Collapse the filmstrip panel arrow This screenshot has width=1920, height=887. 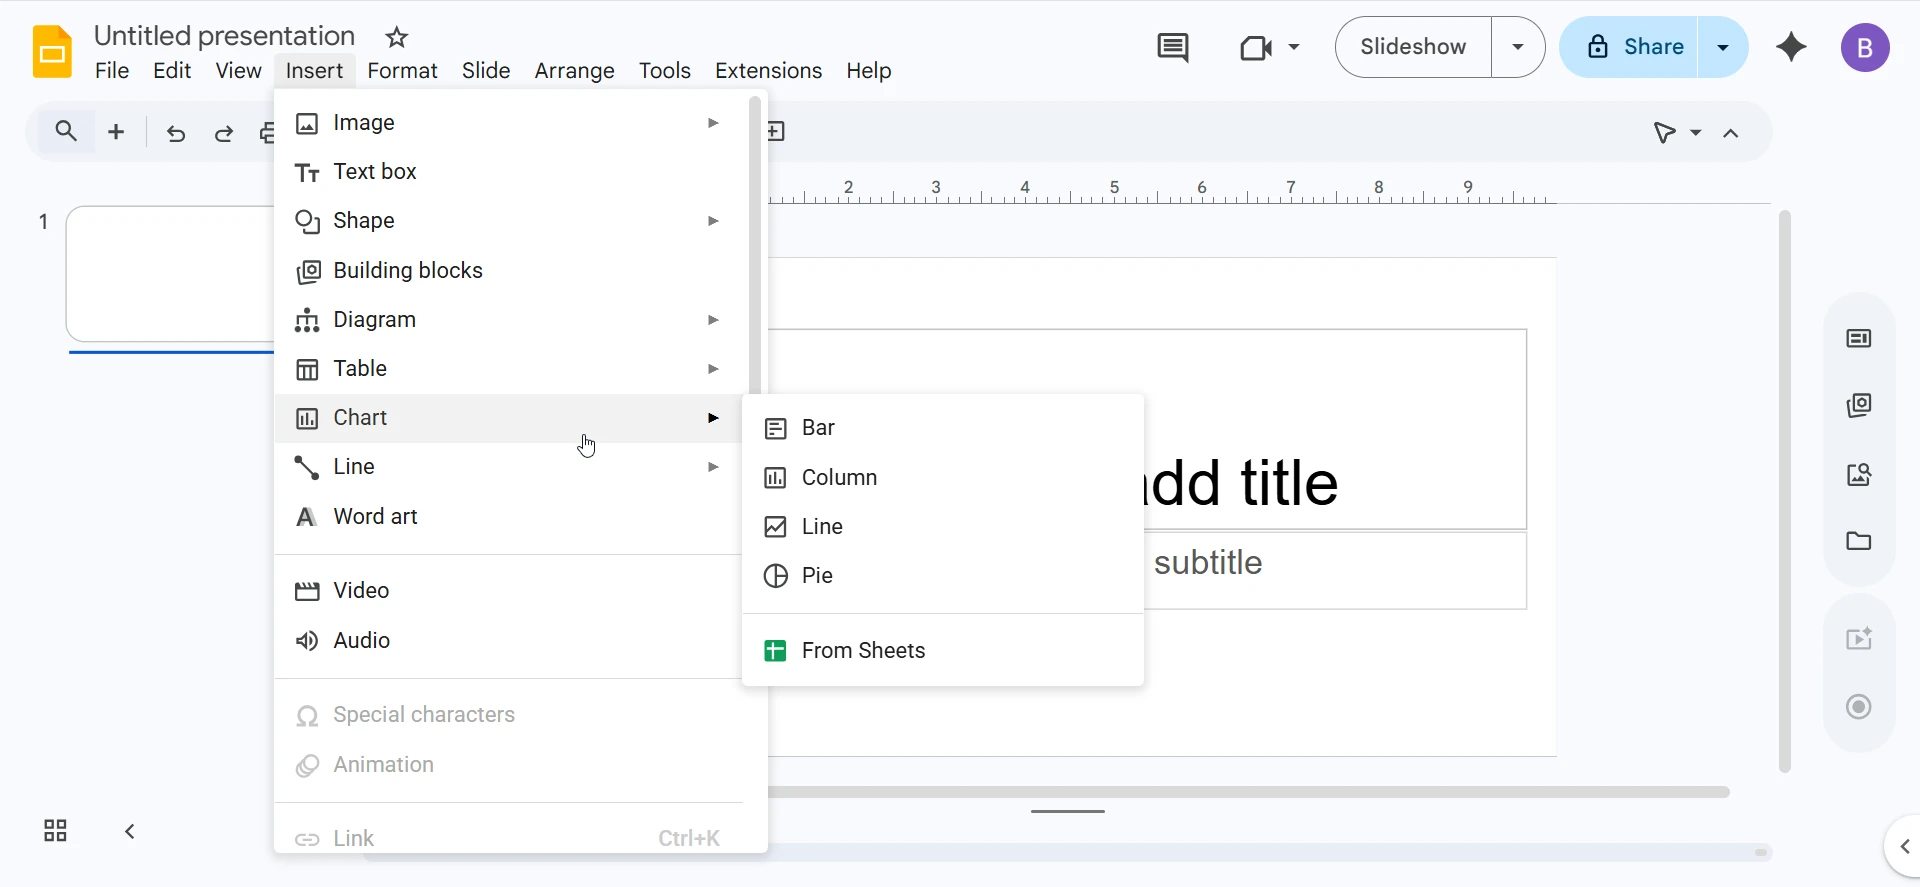click(130, 831)
